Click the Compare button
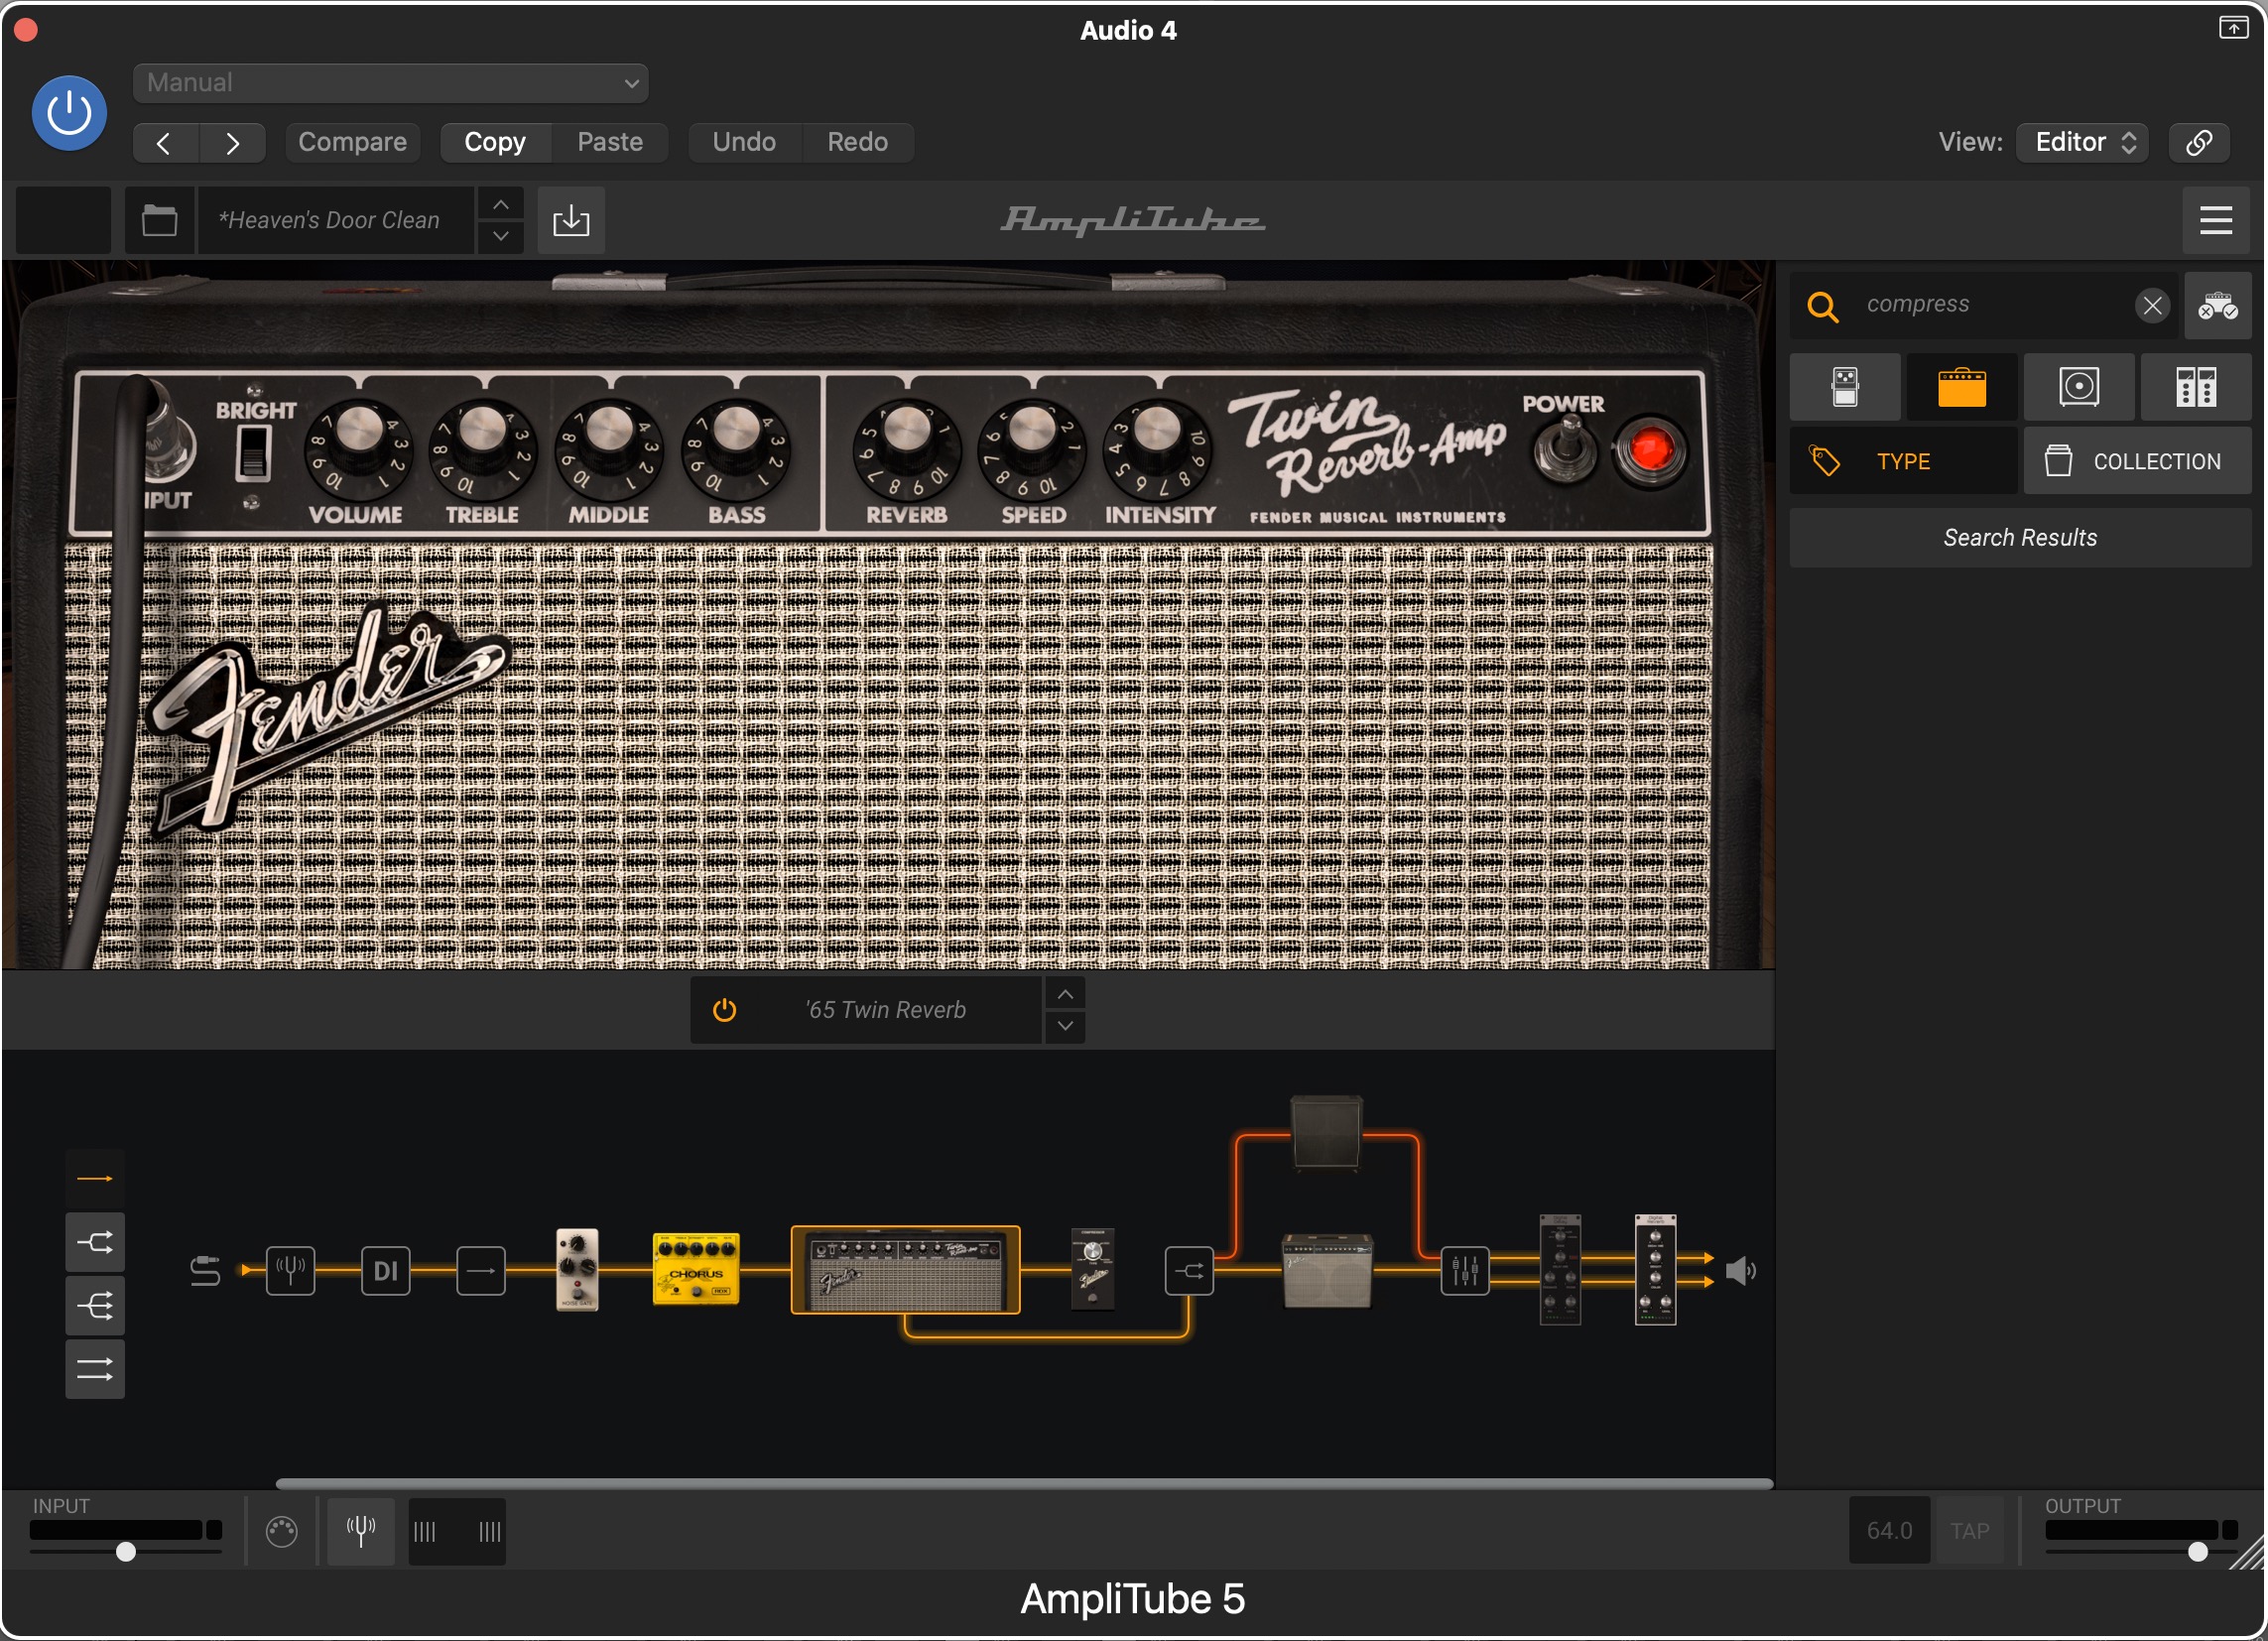Image resolution: width=2268 pixels, height=1641 pixels. pos(352,142)
